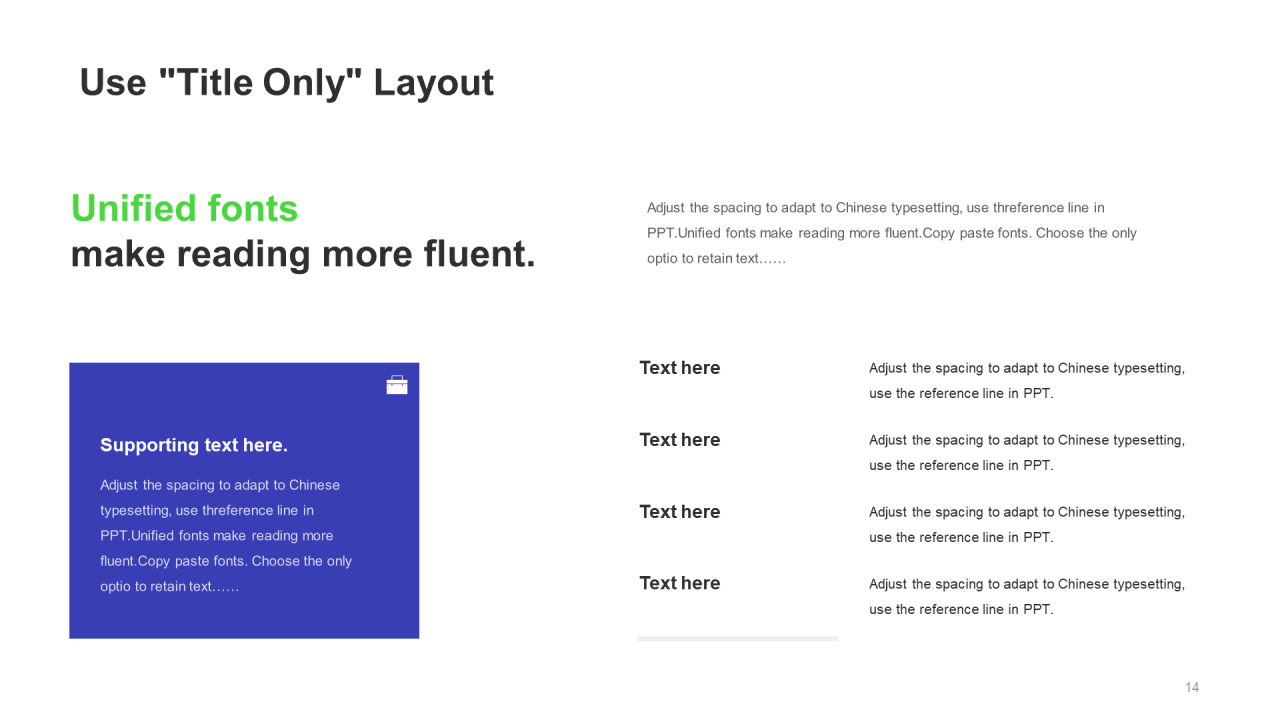Select description beside the third 'Text here'
This screenshot has height=720, width=1280.
(1027, 525)
